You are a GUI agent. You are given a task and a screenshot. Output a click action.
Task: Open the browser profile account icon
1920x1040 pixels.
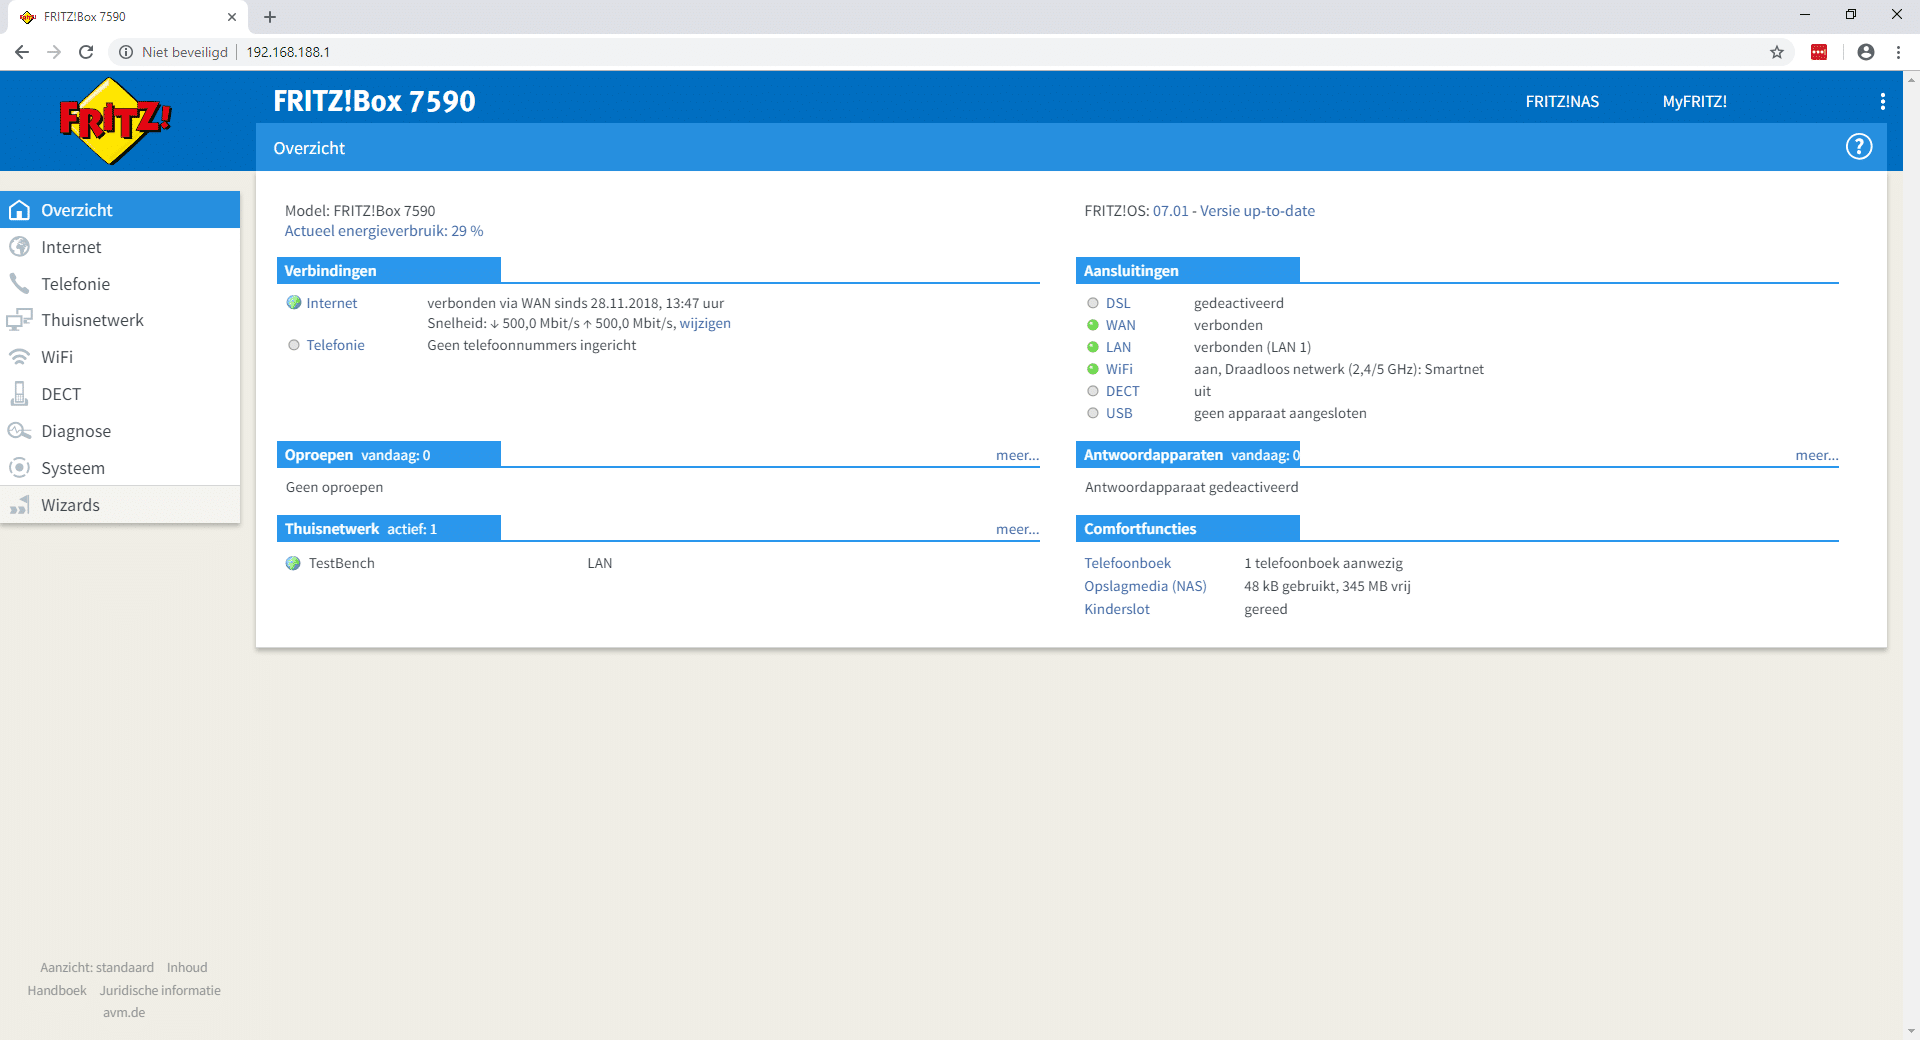(x=1866, y=52)
